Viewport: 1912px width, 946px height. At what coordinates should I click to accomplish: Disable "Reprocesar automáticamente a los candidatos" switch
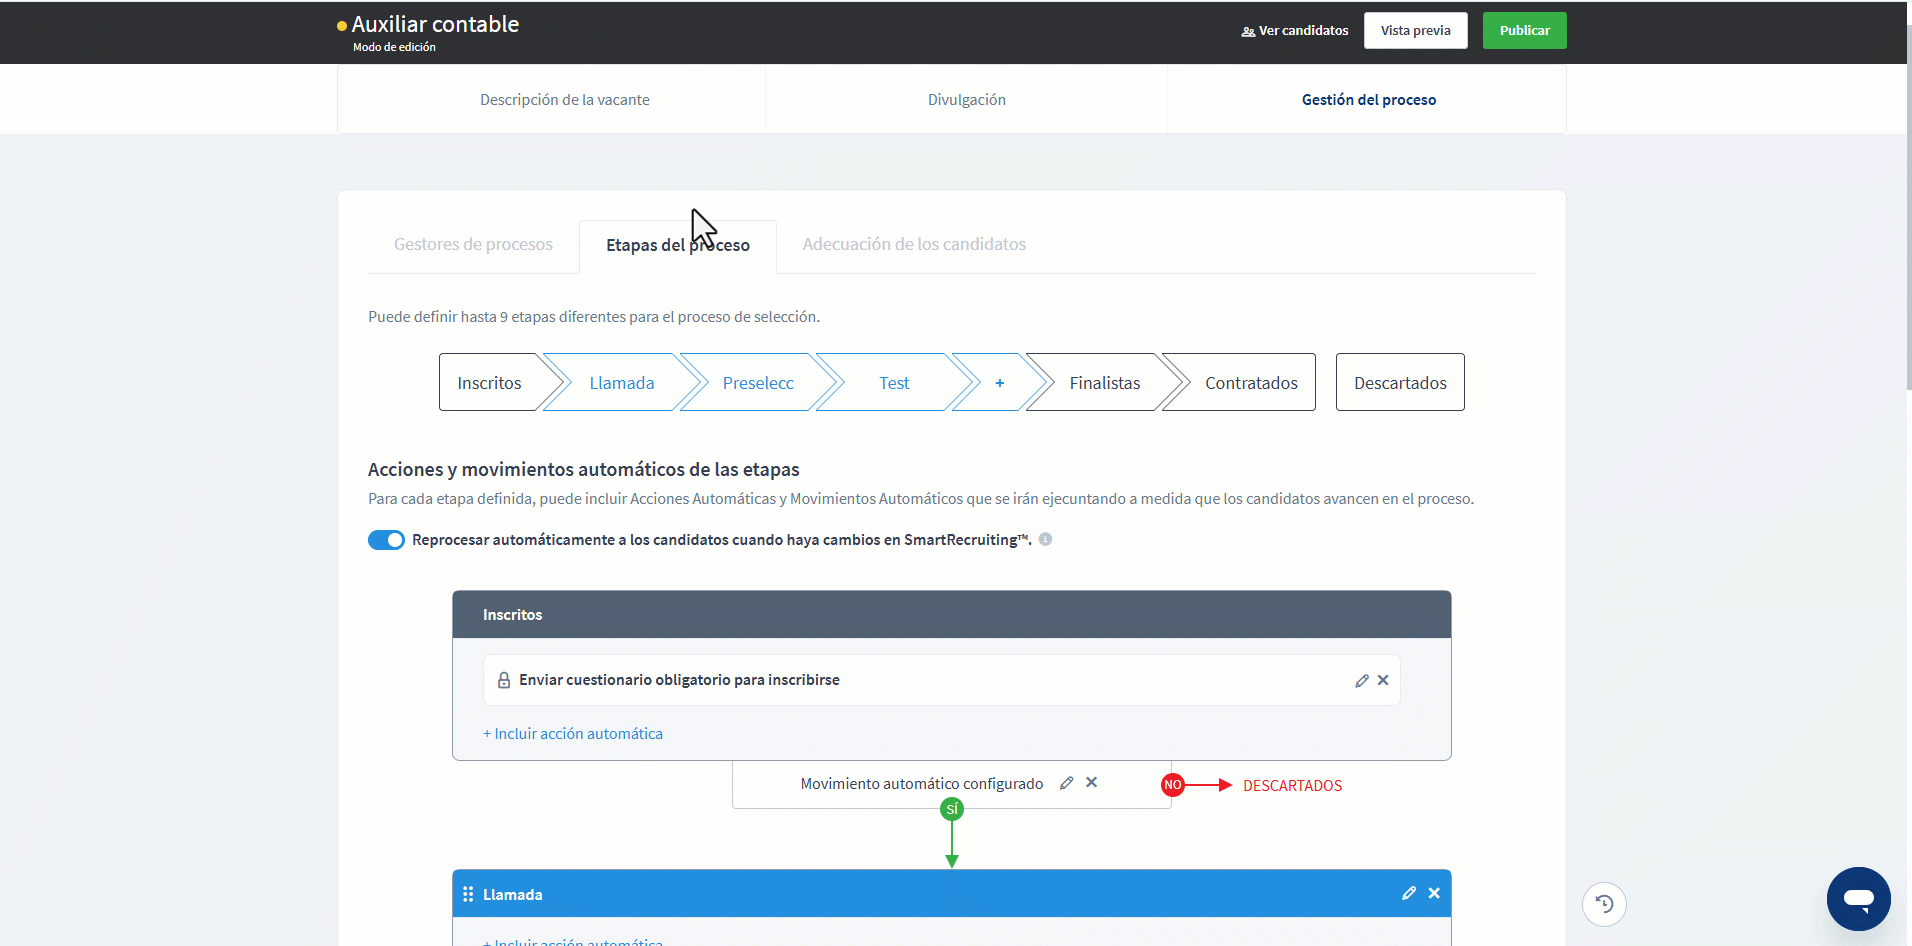[x=386, y=539]
